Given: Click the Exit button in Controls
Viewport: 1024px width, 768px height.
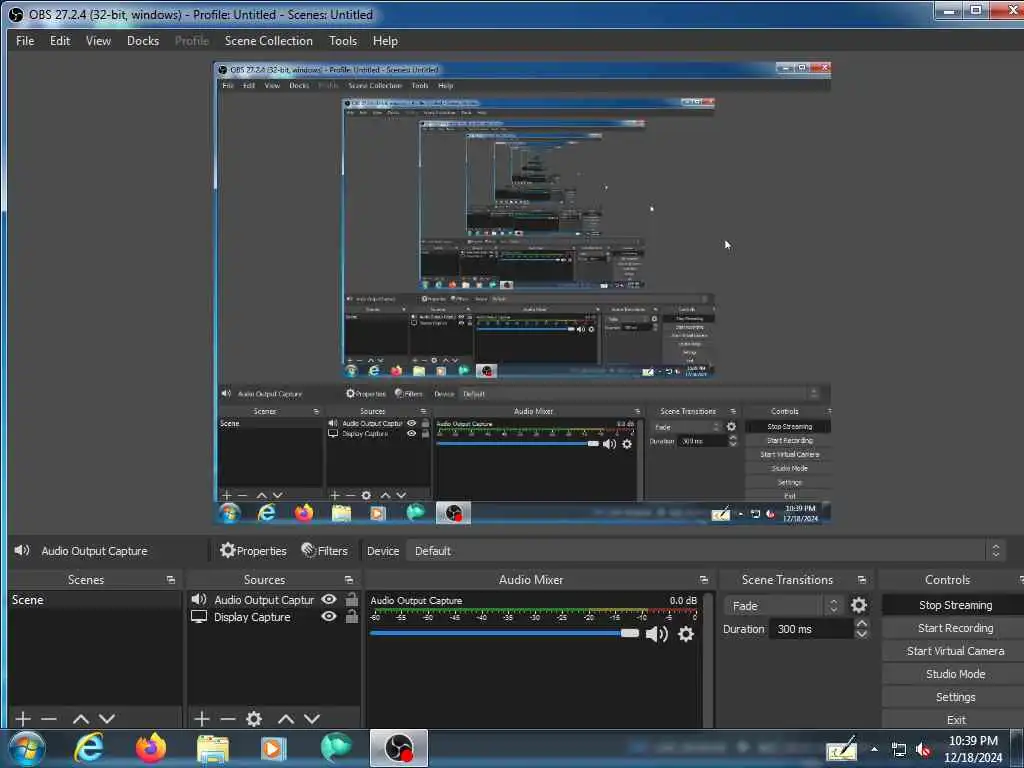Looking at the screenshot, I should [x=955, y=720].
